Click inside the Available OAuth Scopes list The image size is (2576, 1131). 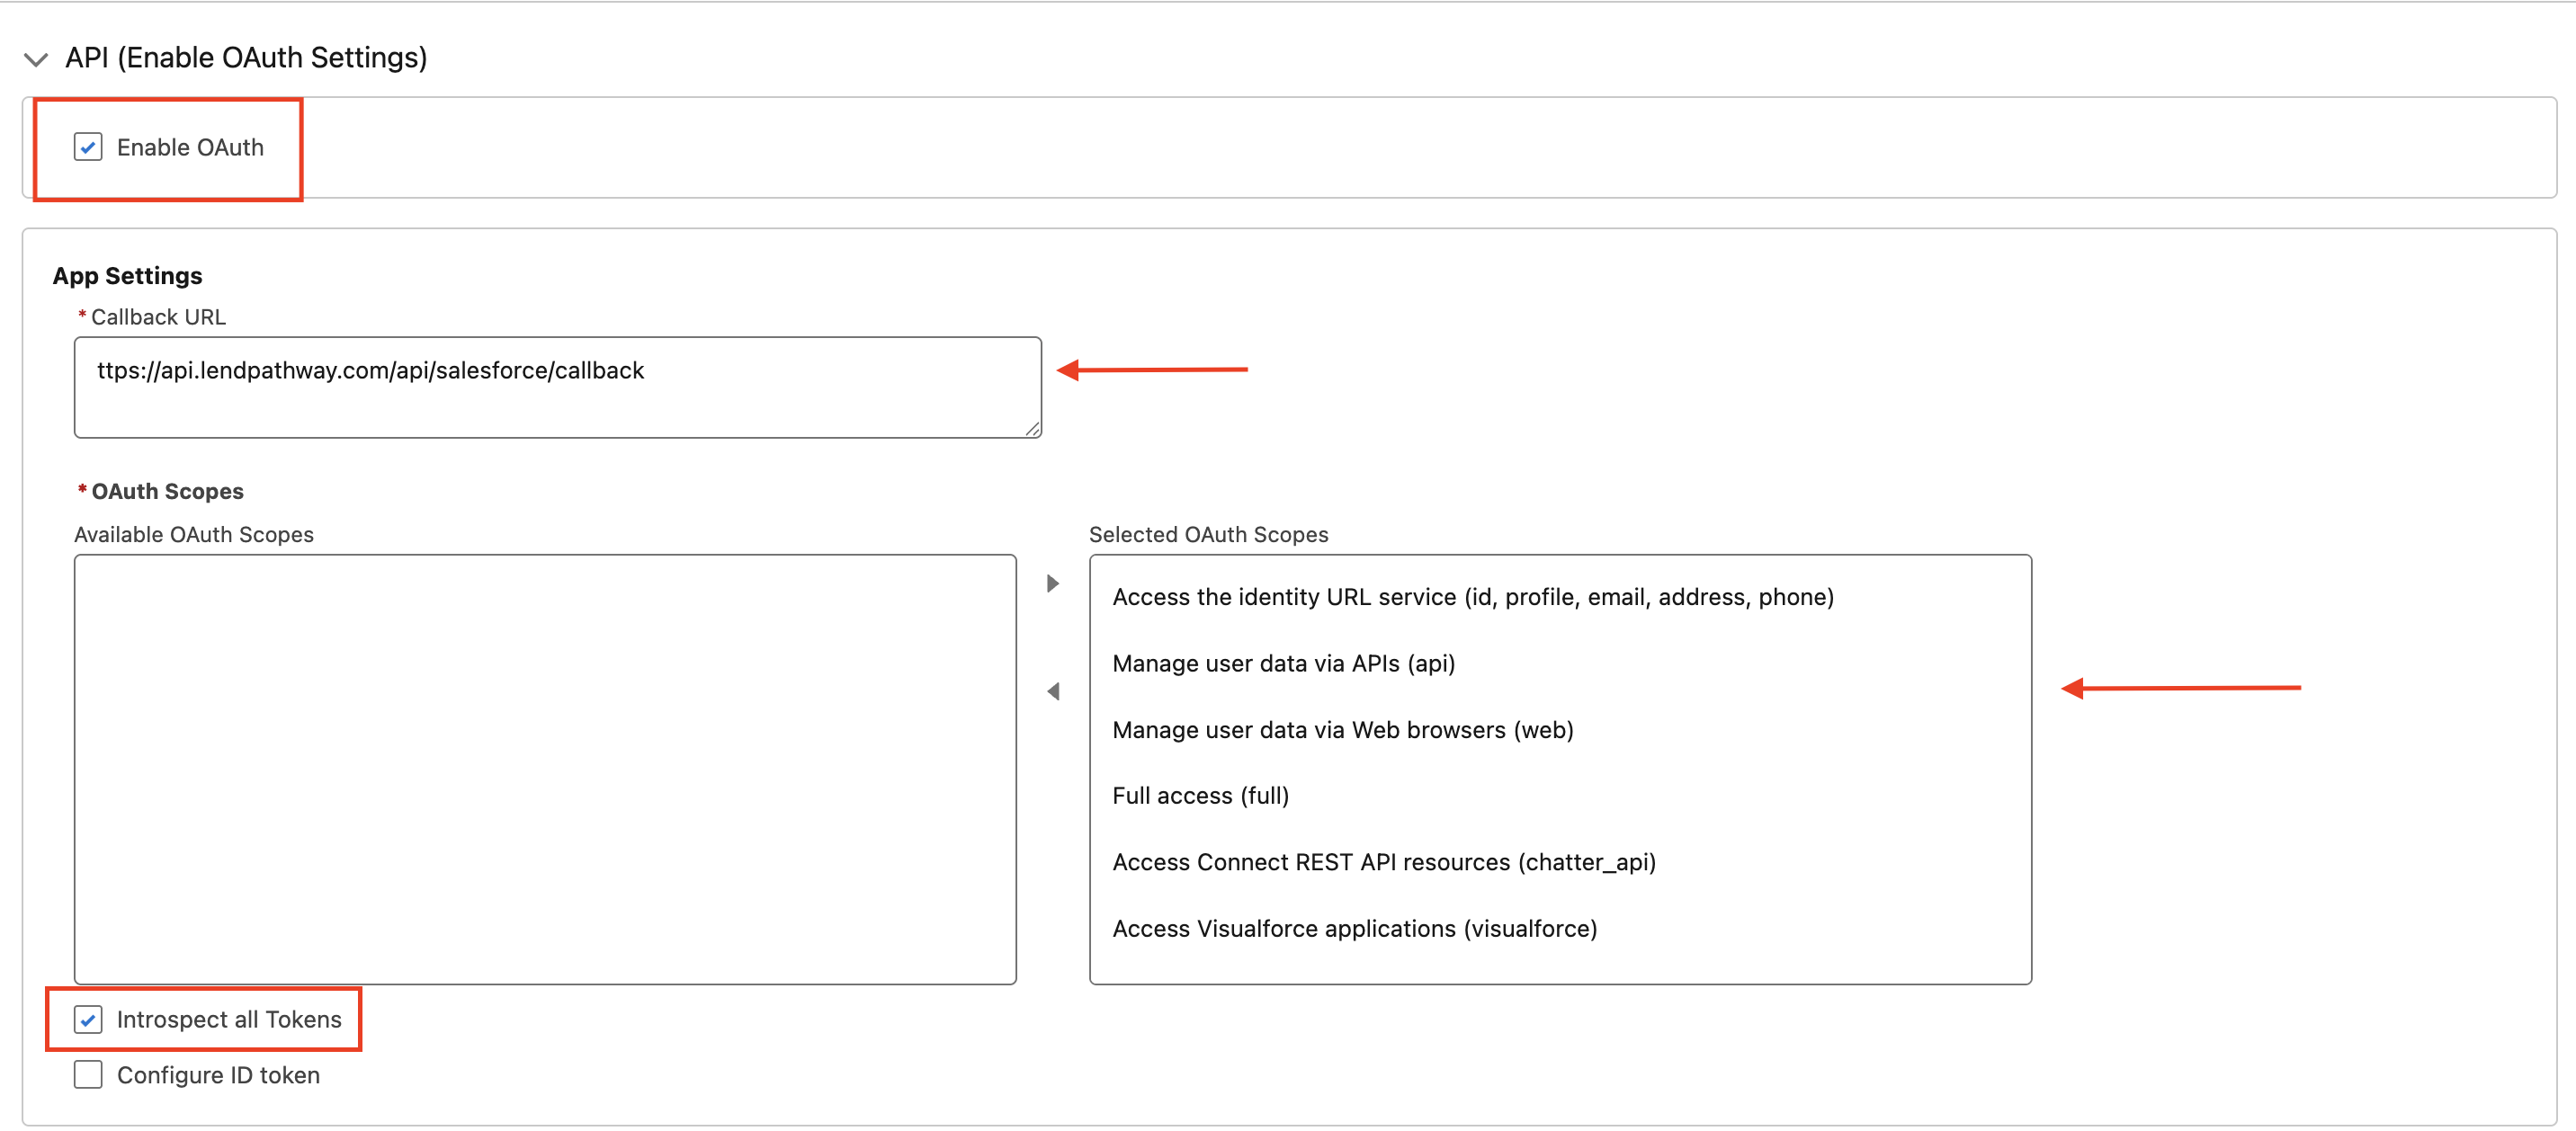tap(545, 768)
